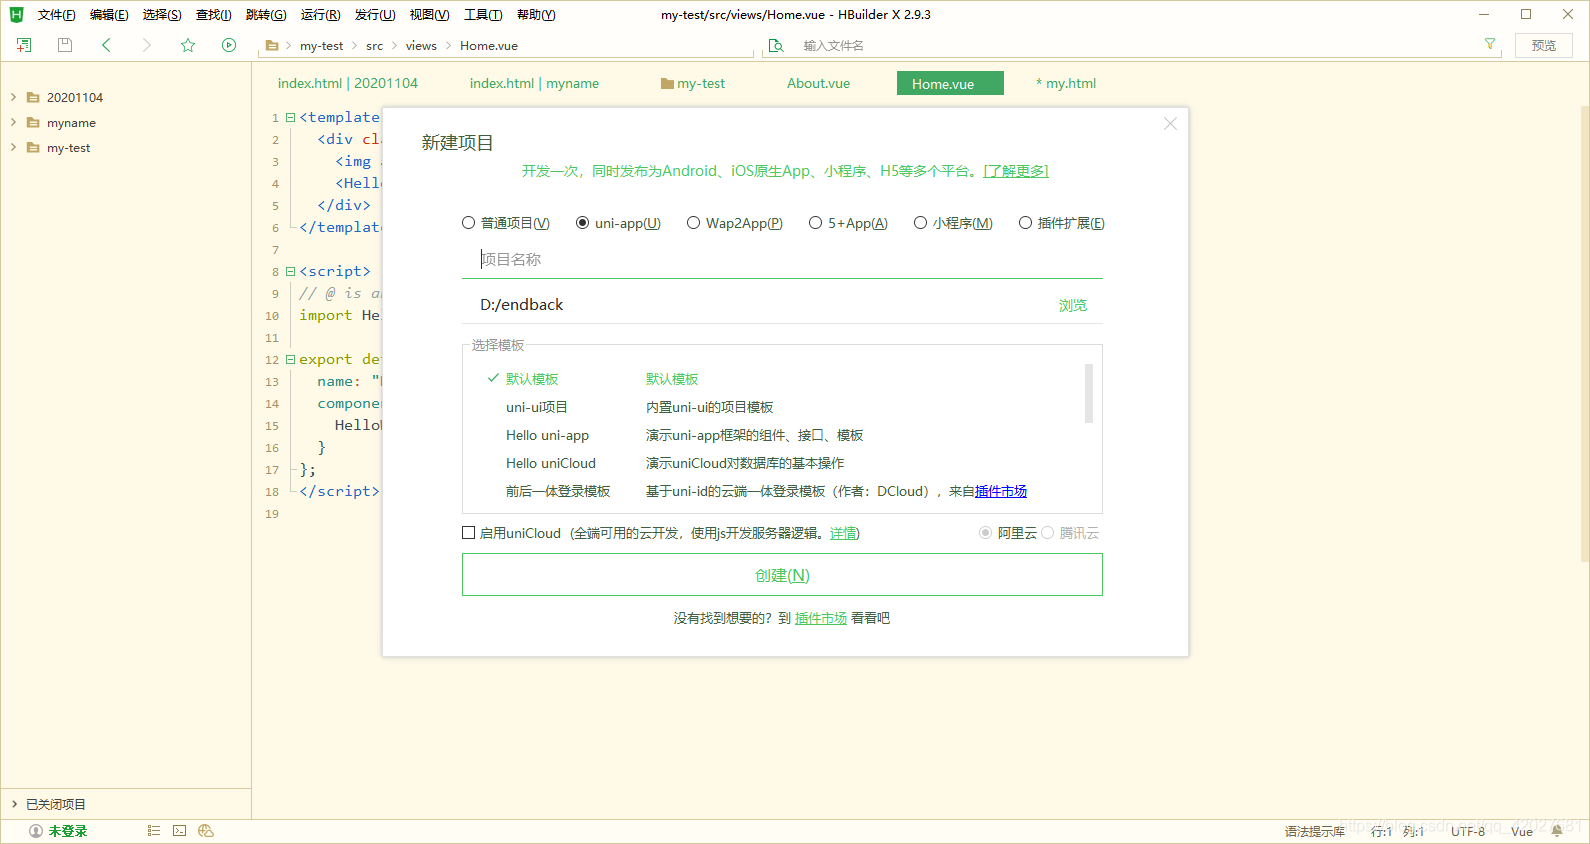Click the 语法提示库 status bar entry
The image size is (1590, 844).
(1314, 831)
